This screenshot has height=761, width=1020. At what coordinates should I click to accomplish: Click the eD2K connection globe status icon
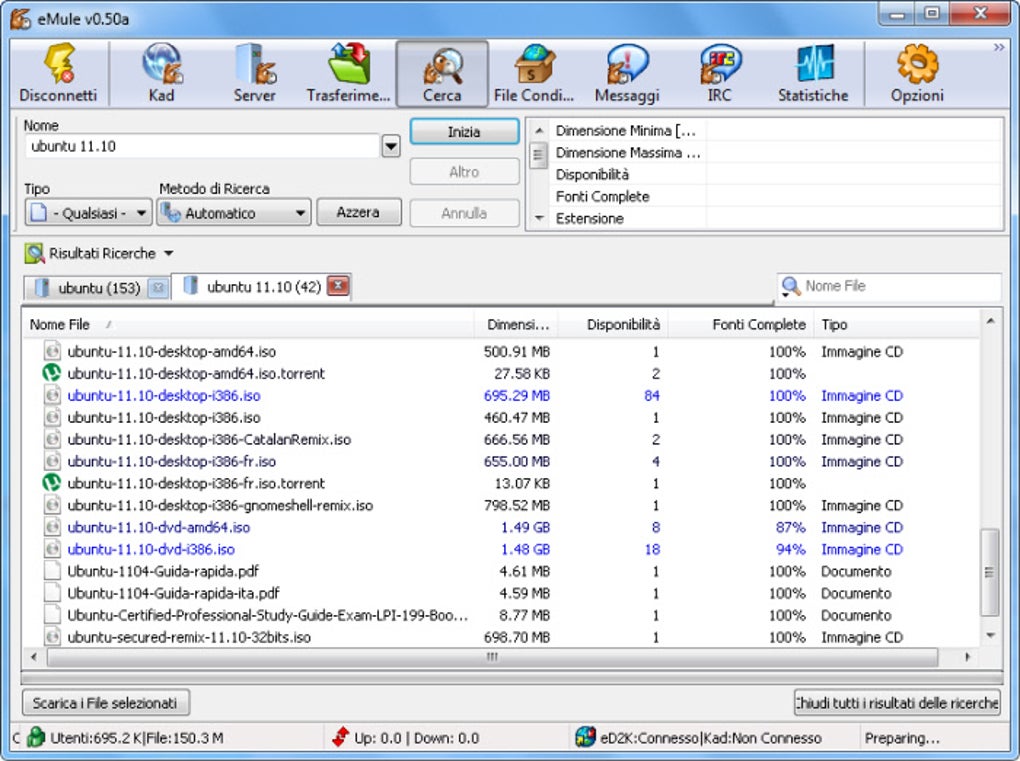(585, 738)
